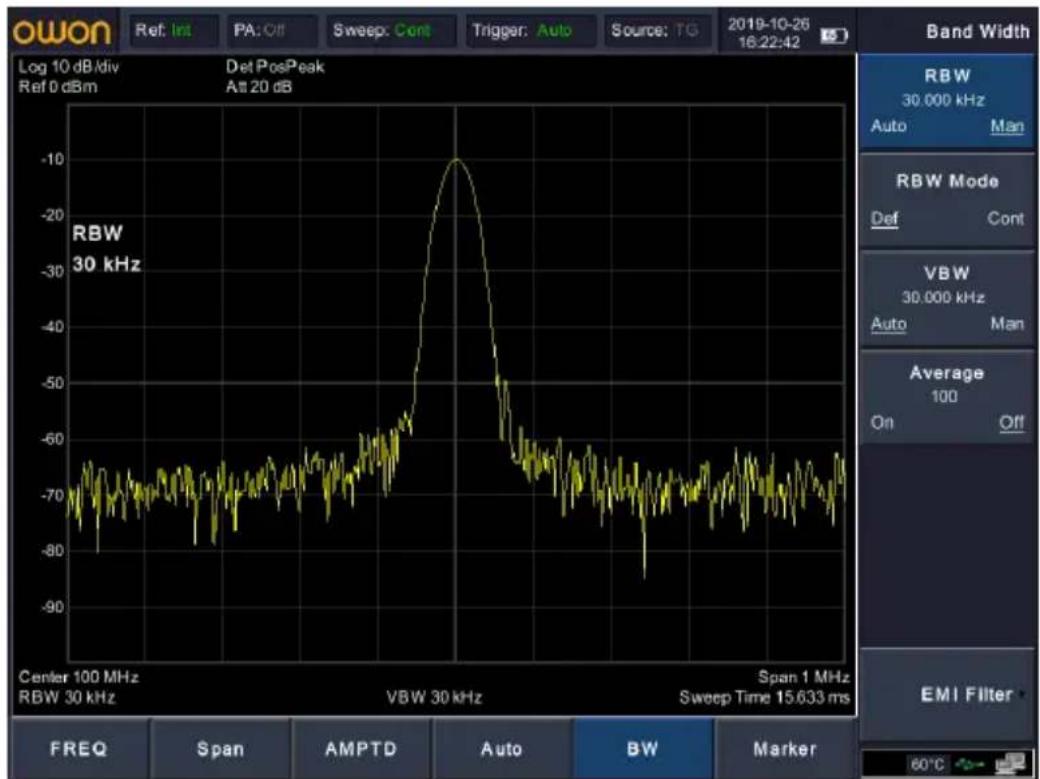Click the Band Width menu title

[x=977, y=31]
